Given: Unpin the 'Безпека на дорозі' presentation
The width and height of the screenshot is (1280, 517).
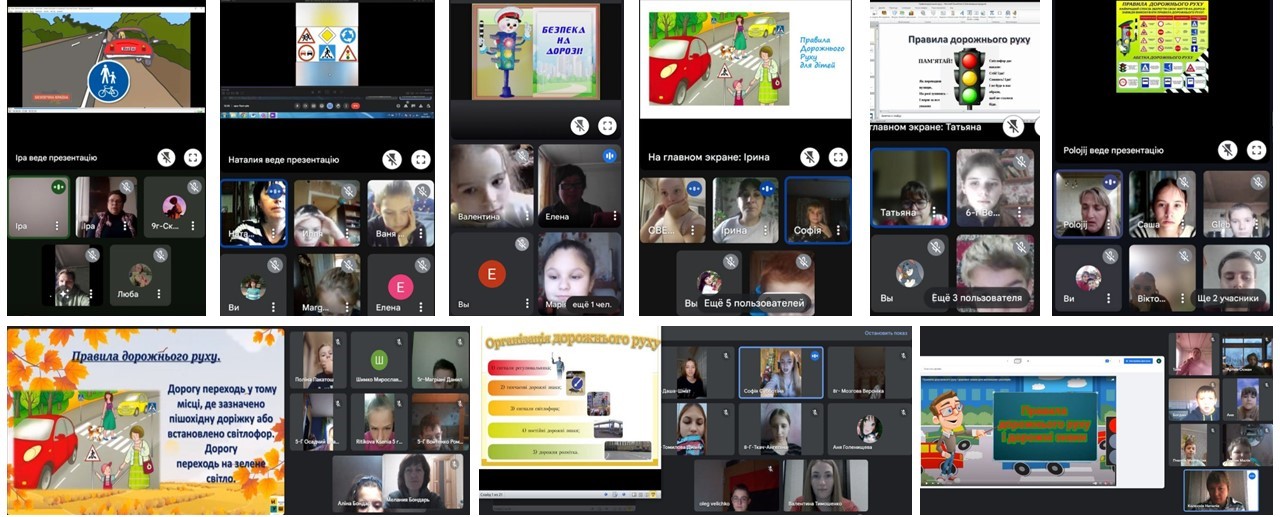Looking at the screenshot, I should [579, 126].
